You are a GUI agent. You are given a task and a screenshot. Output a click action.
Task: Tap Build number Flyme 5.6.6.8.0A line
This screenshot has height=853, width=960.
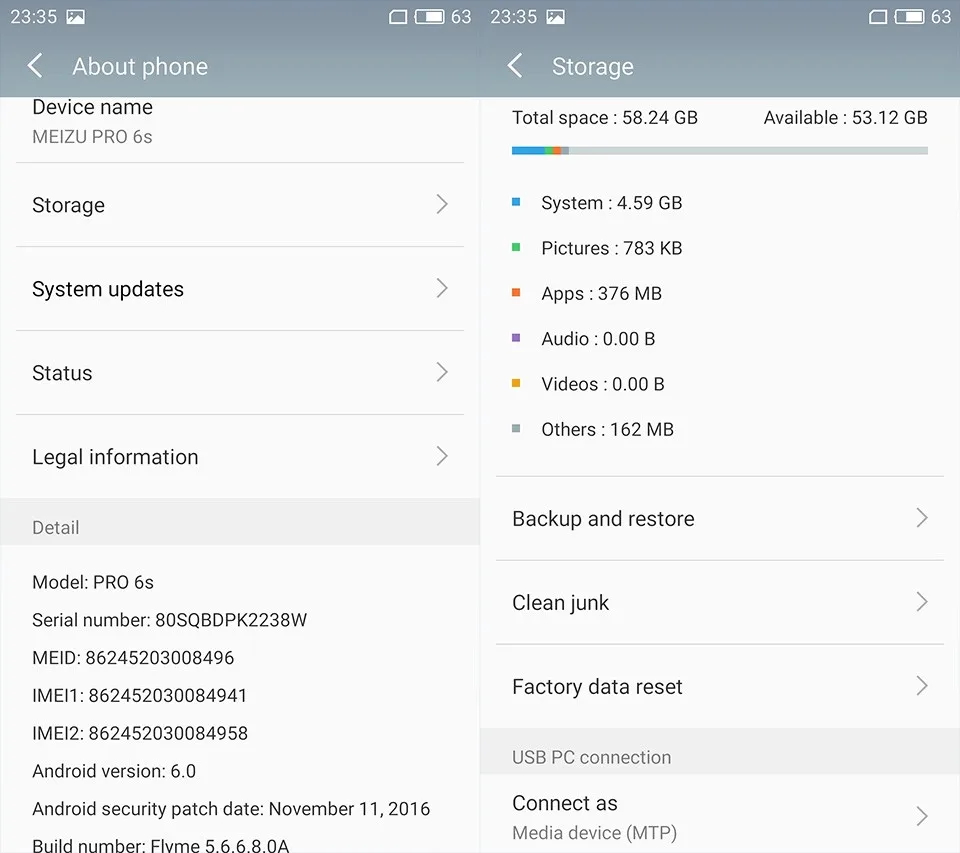point(160,845)
